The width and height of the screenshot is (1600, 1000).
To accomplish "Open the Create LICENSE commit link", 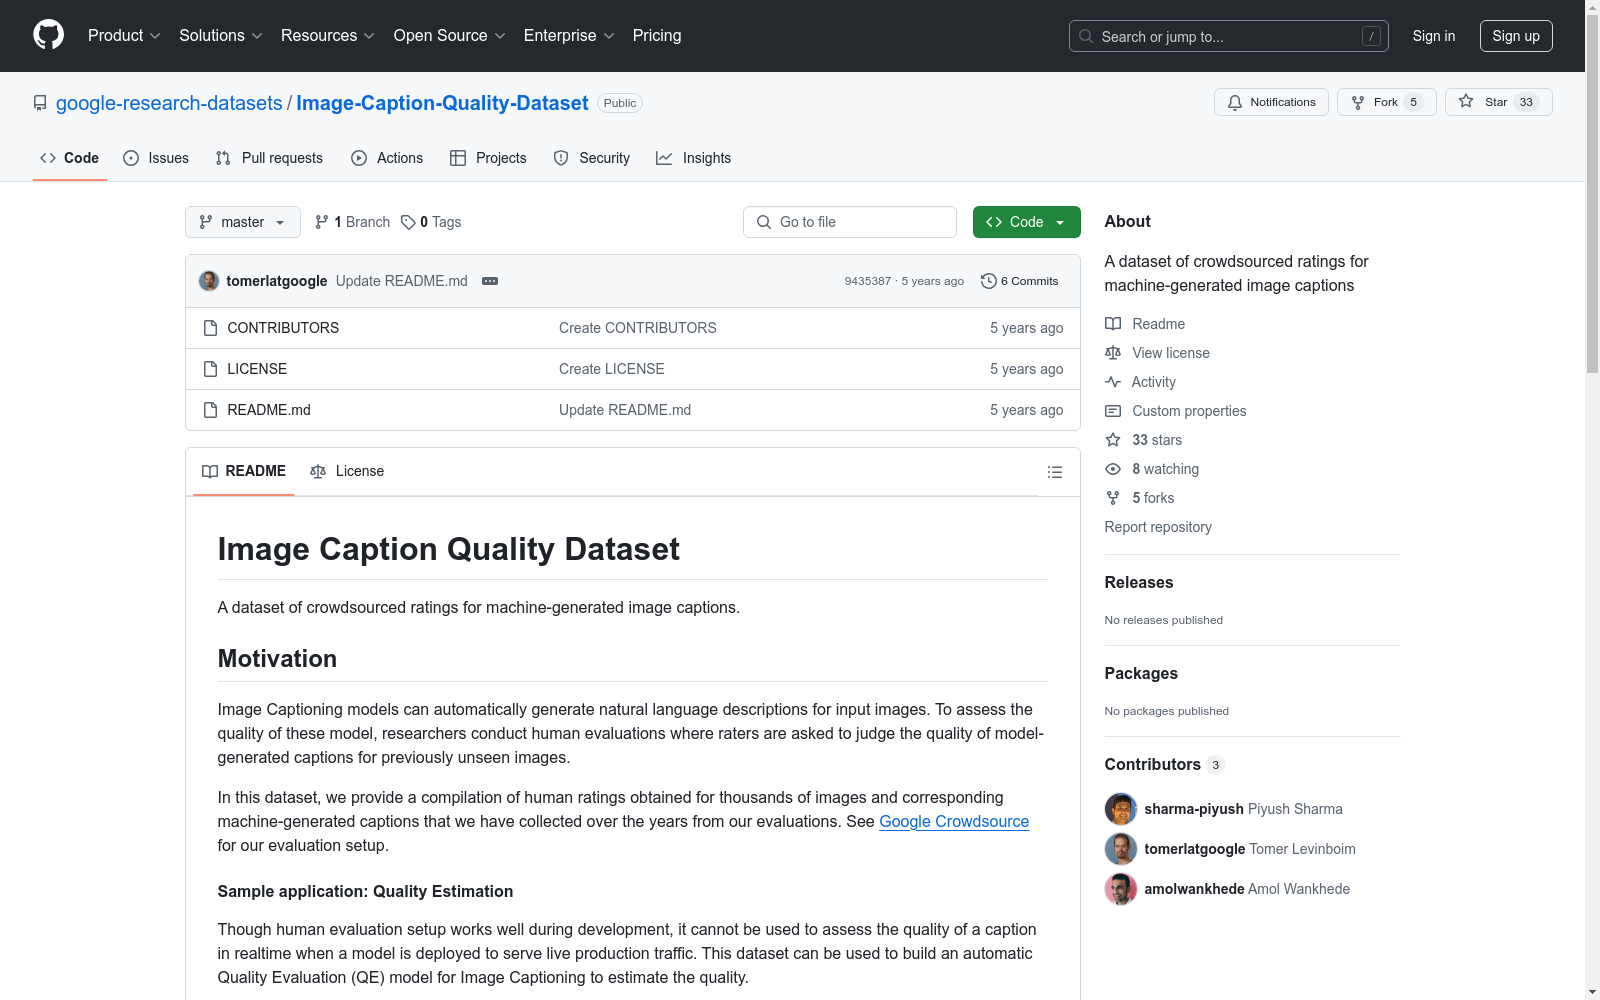I will [612, 369].
